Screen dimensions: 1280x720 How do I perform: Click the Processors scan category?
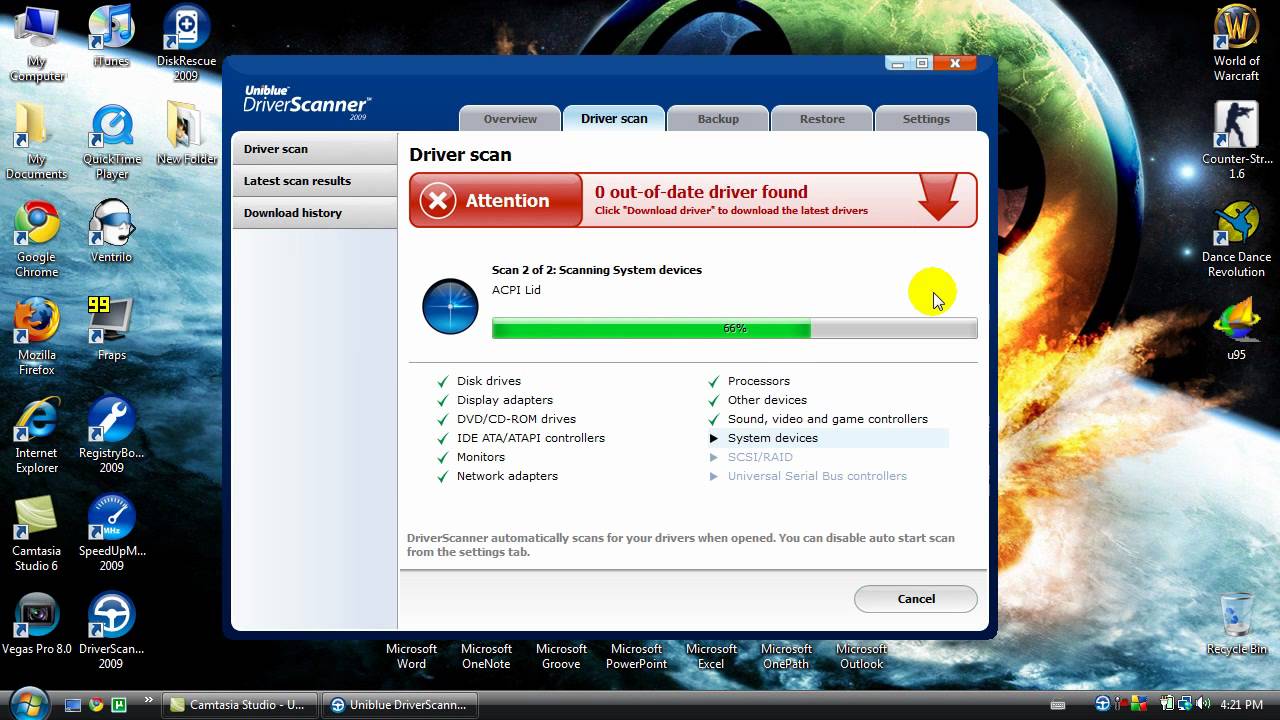(758, 381)
